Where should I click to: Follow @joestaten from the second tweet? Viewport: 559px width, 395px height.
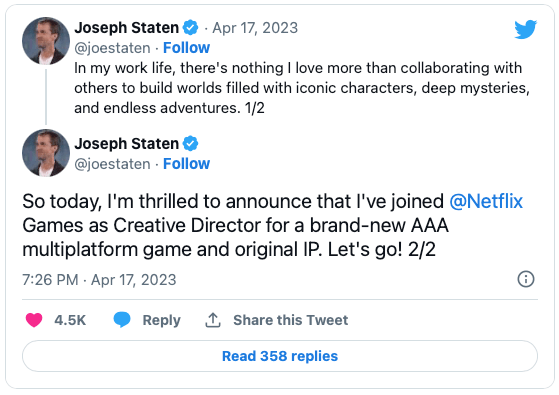(x=186, y=164)
